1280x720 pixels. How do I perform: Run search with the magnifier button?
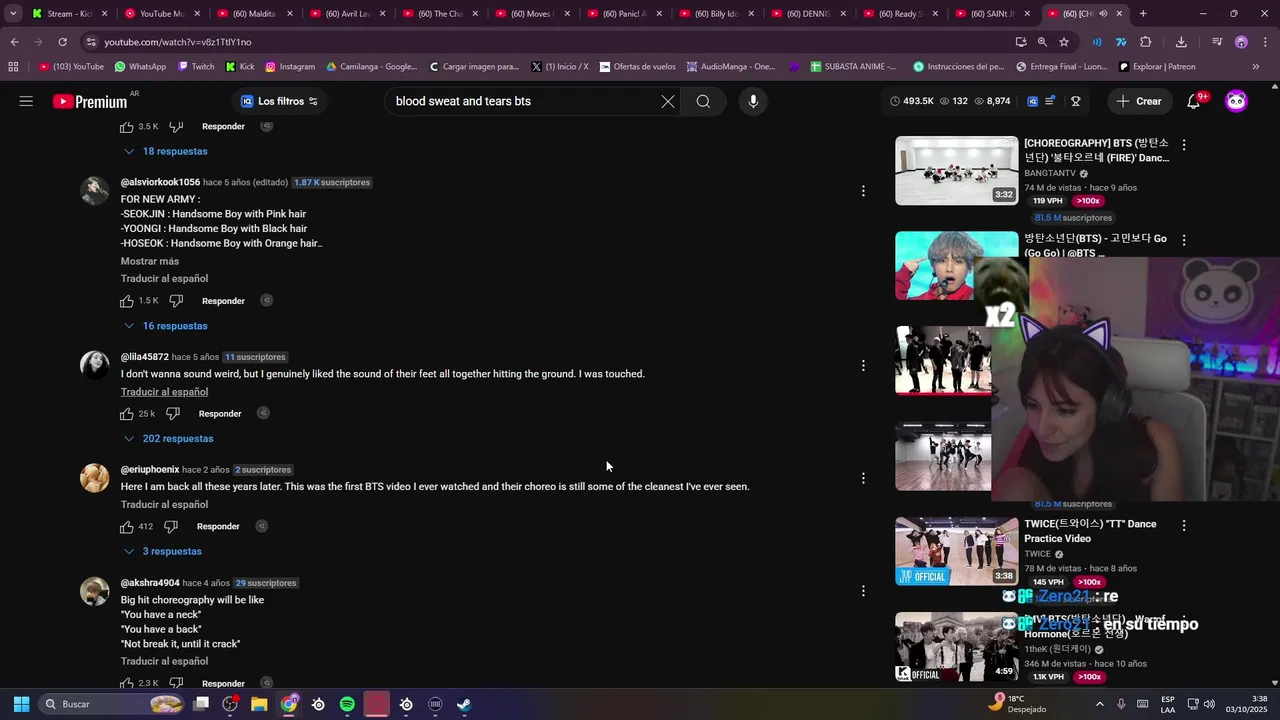coord(703,101)
